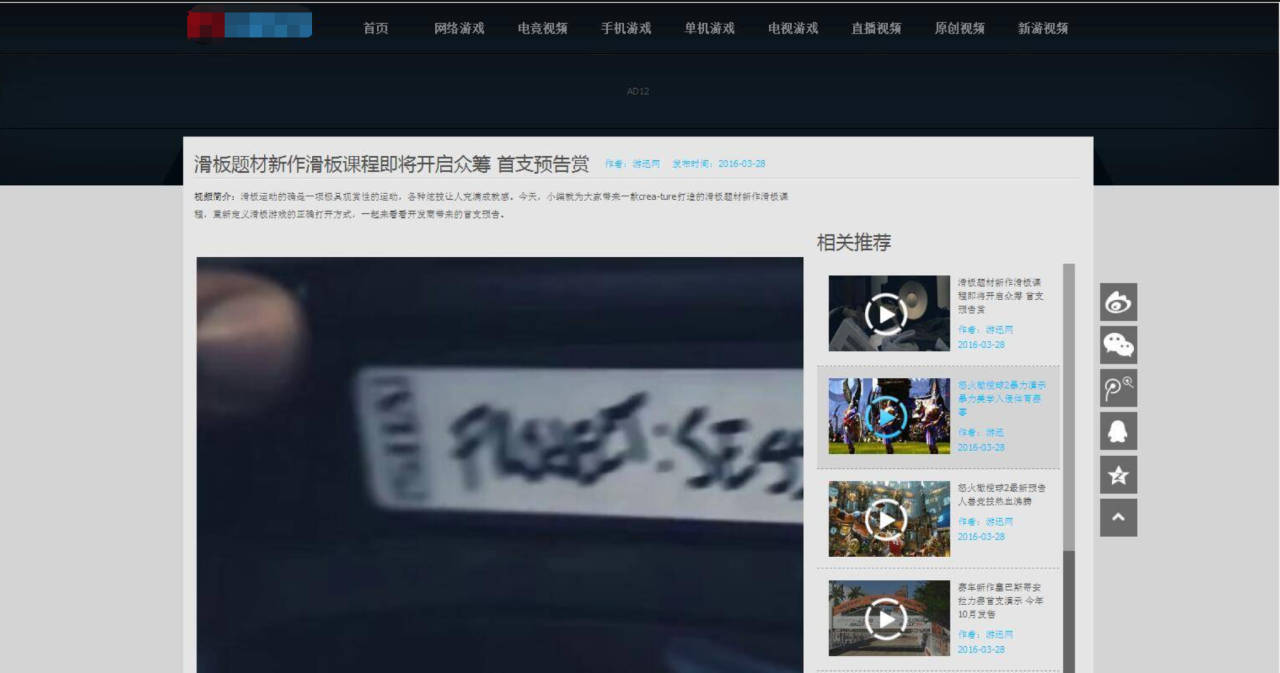The image size is (1280, 673).
Task: Open the 直播视频 nav item
Action: pos(876,28)
